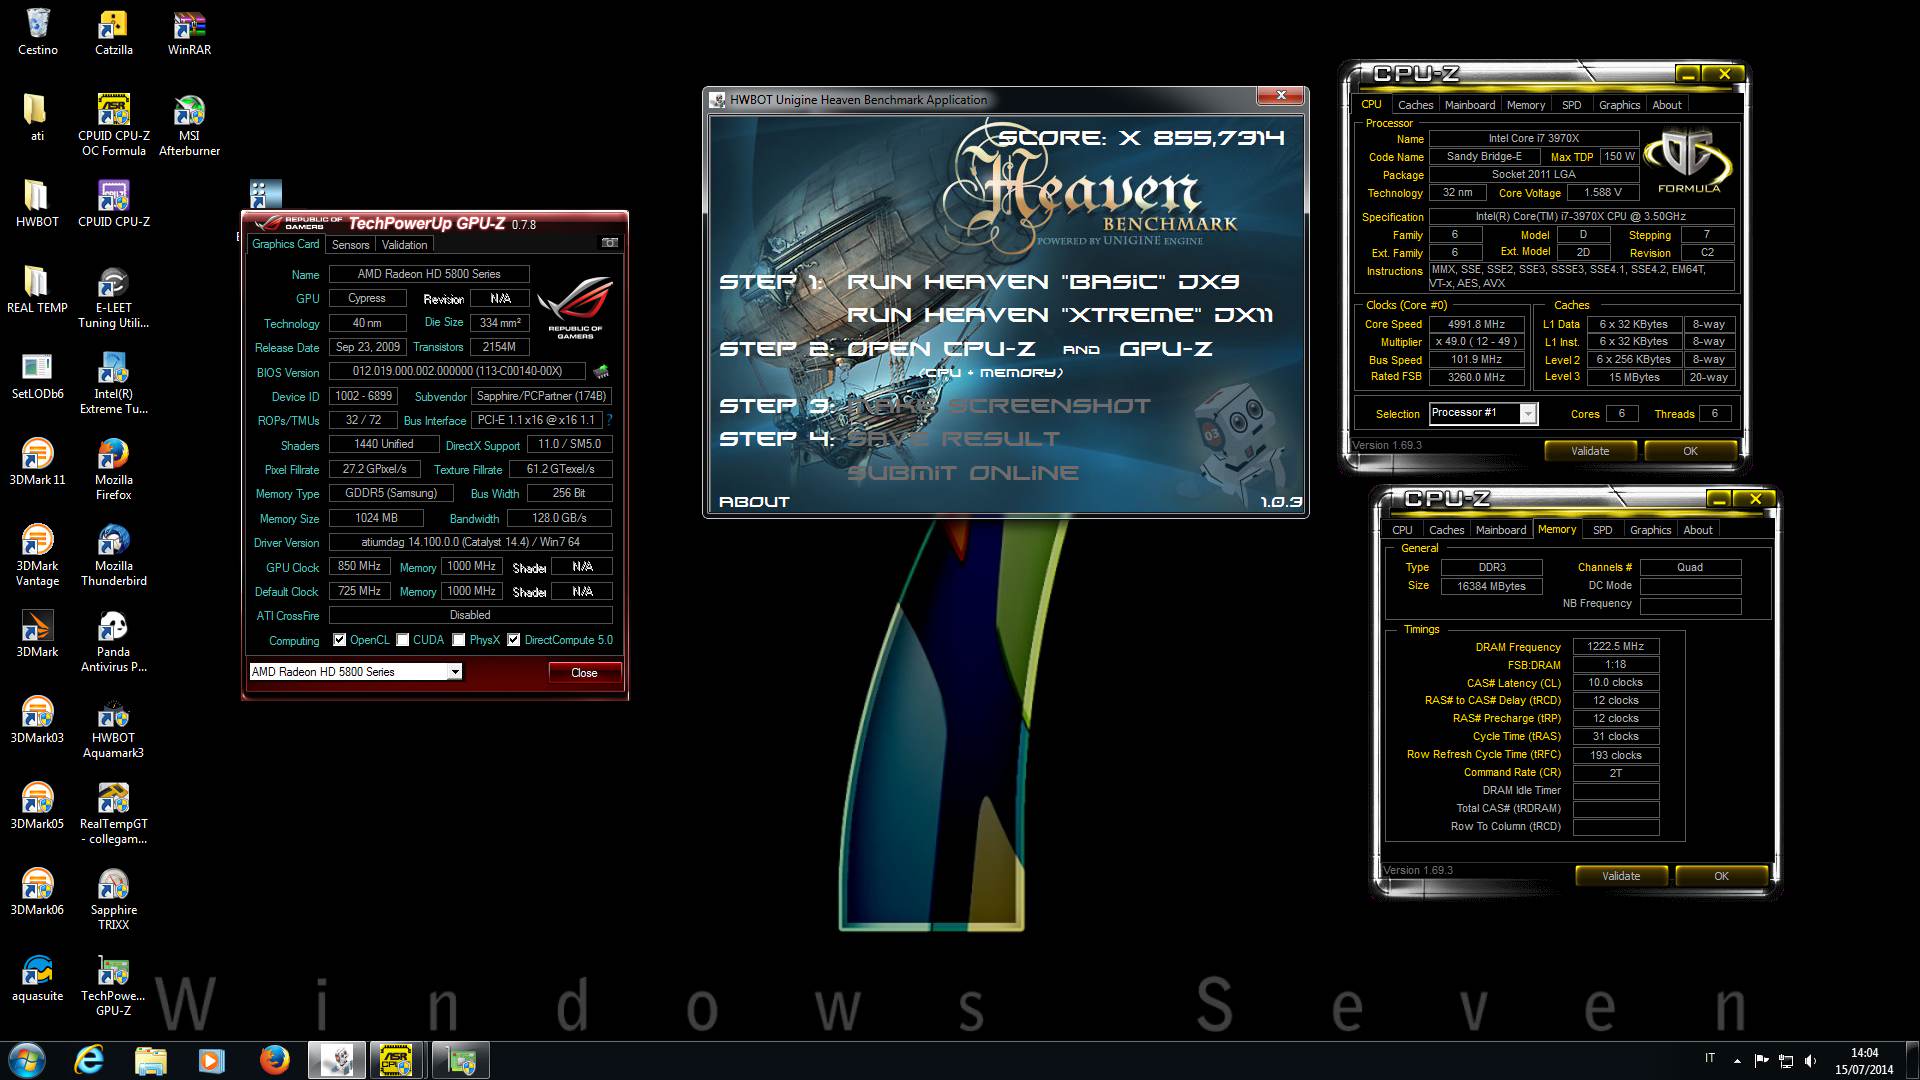Open RealTempGT desktop shortcut
Viewport: 1920px width, 1080px height.
click(x=113, y=813)
